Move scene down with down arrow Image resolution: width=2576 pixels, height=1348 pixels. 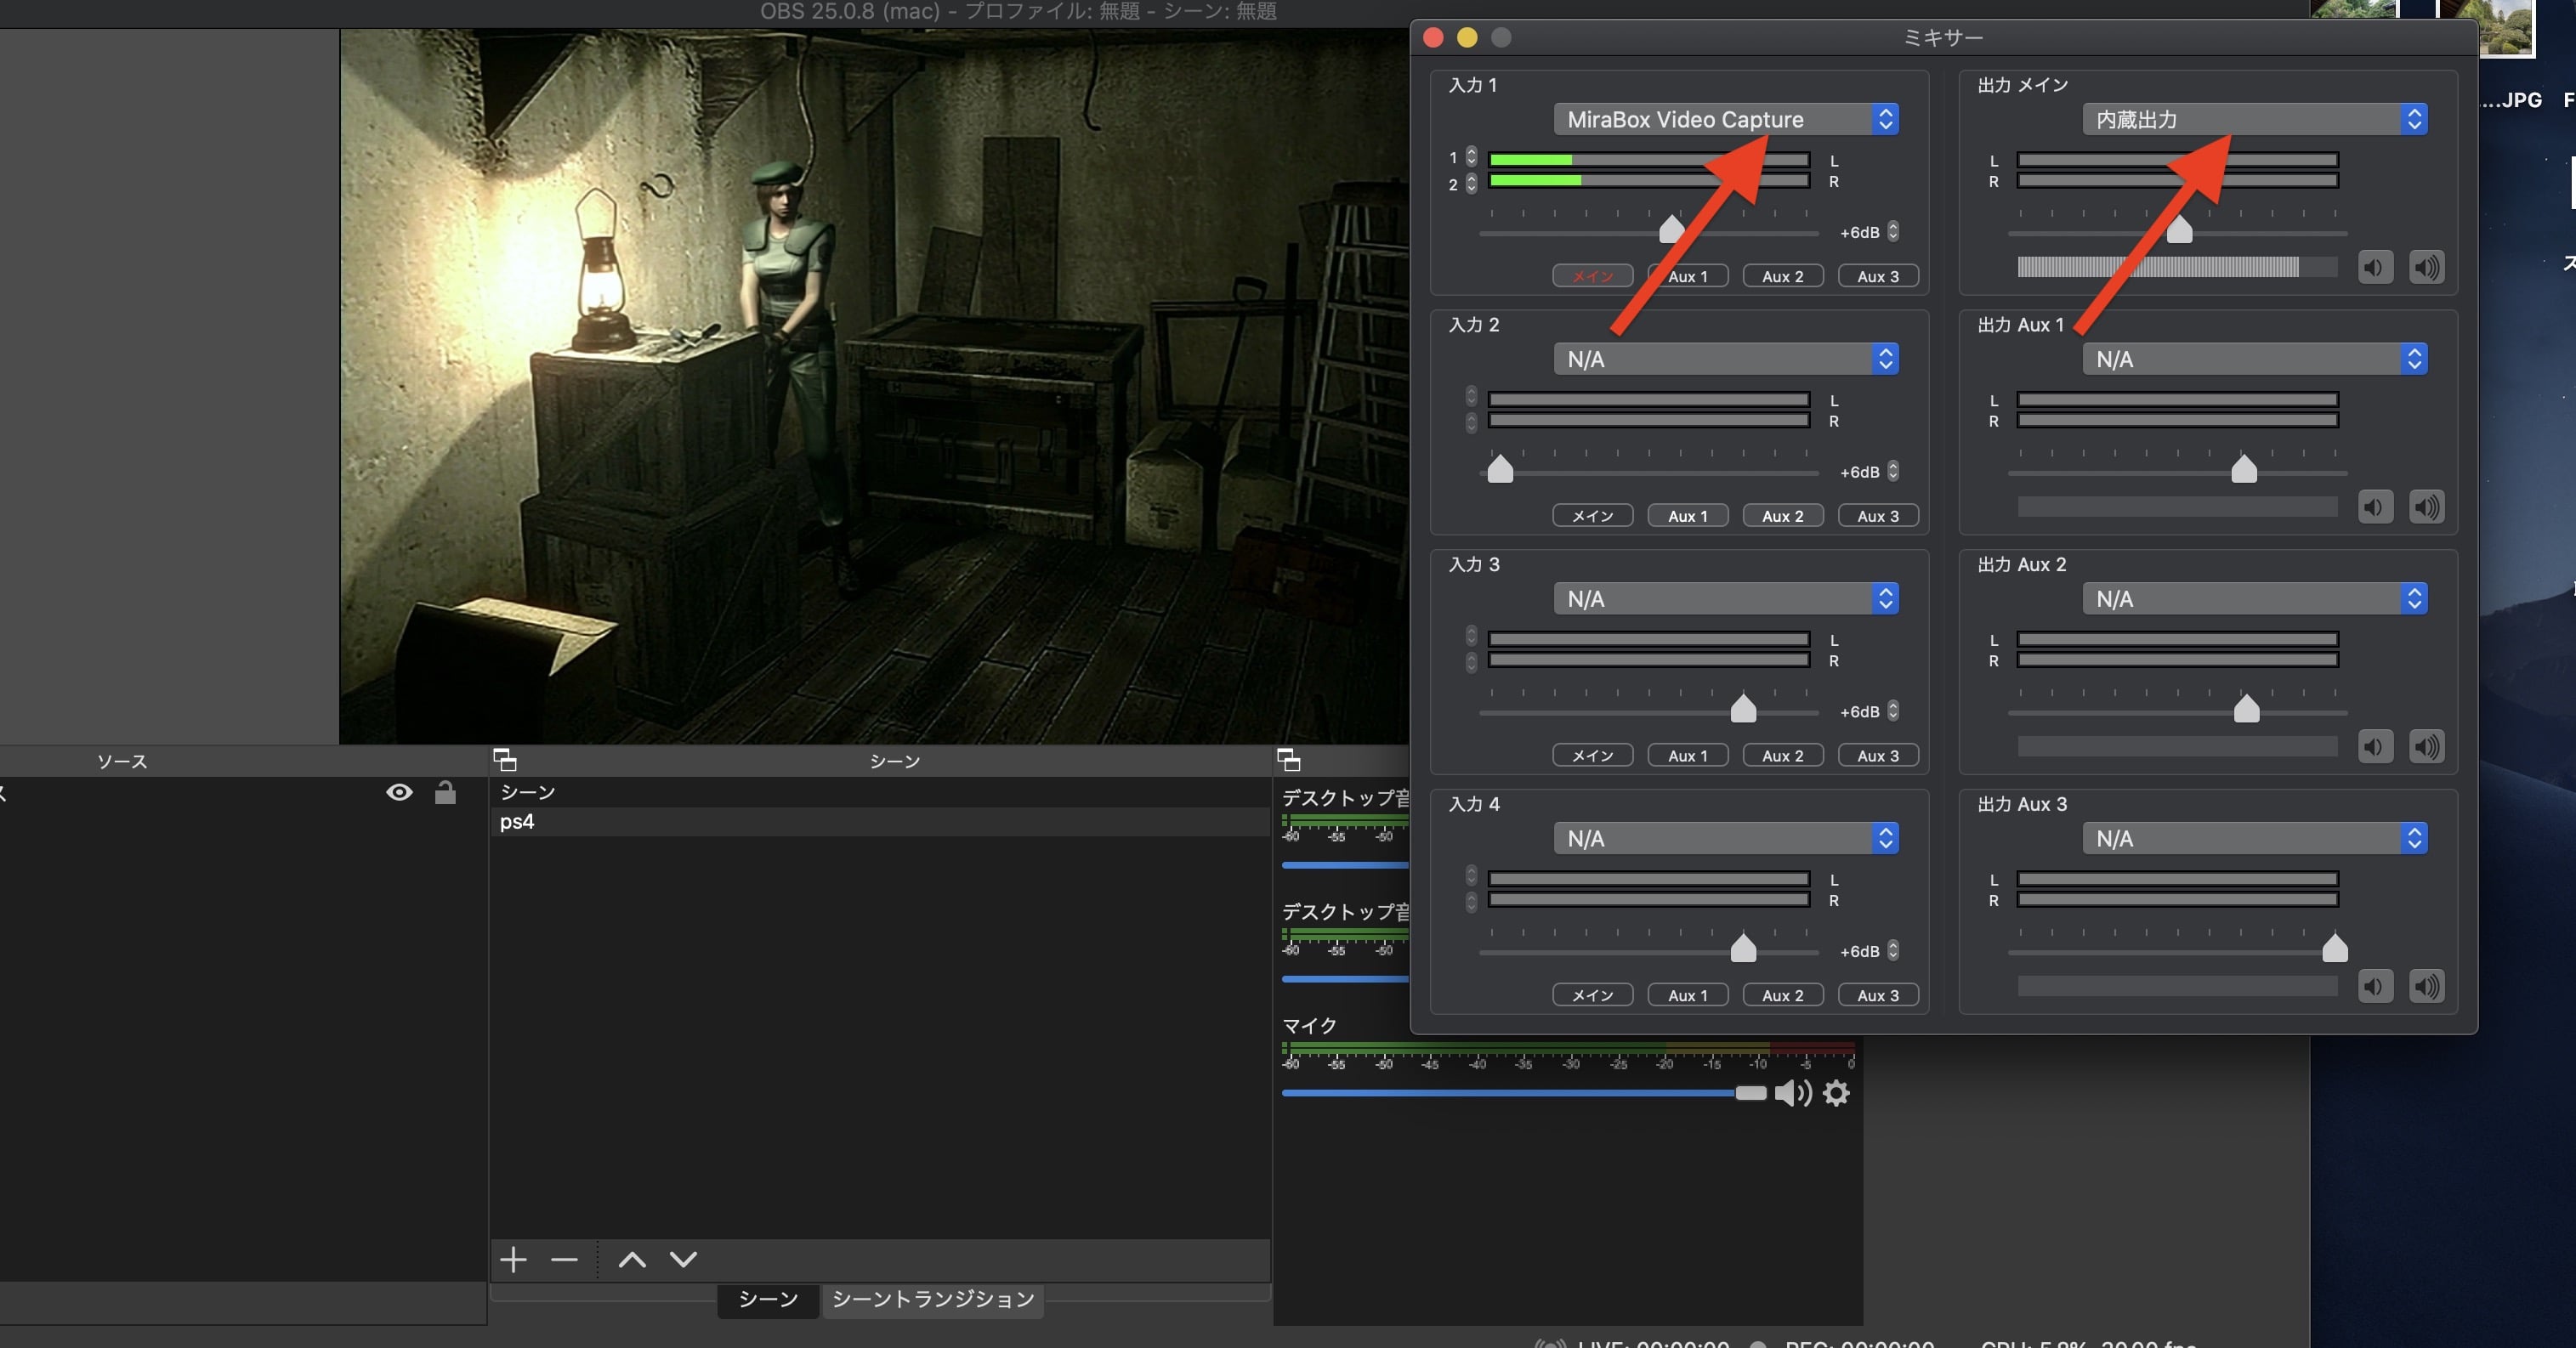point(683,1259)
